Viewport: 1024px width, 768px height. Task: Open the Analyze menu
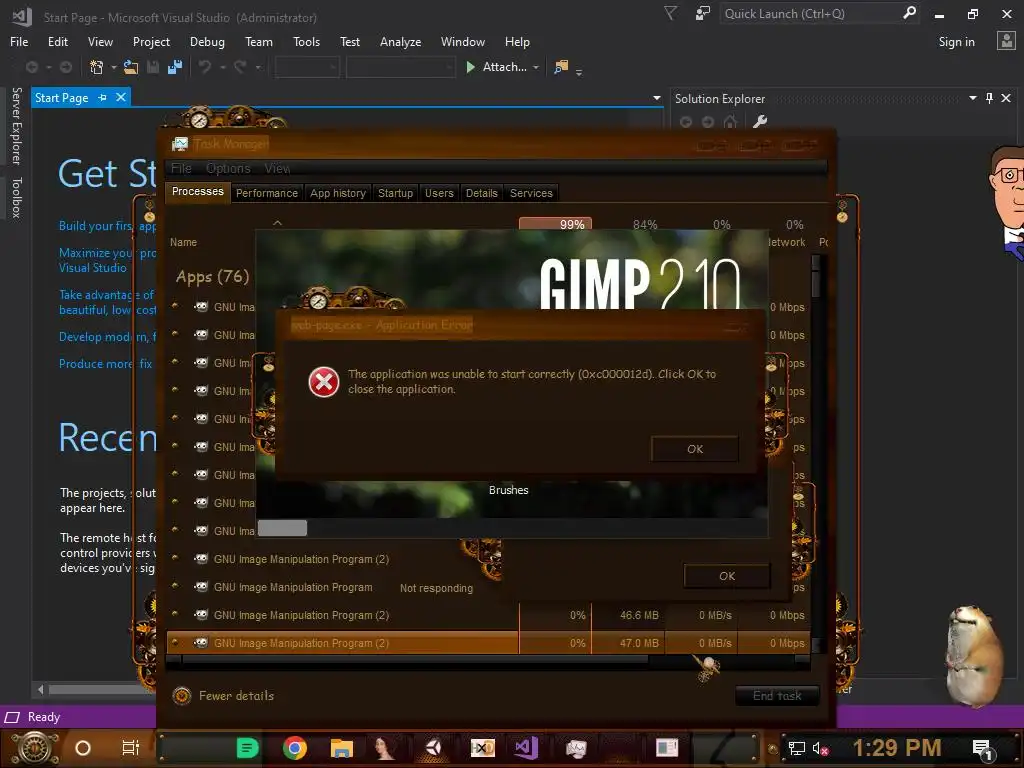click(x=400, y=42)
